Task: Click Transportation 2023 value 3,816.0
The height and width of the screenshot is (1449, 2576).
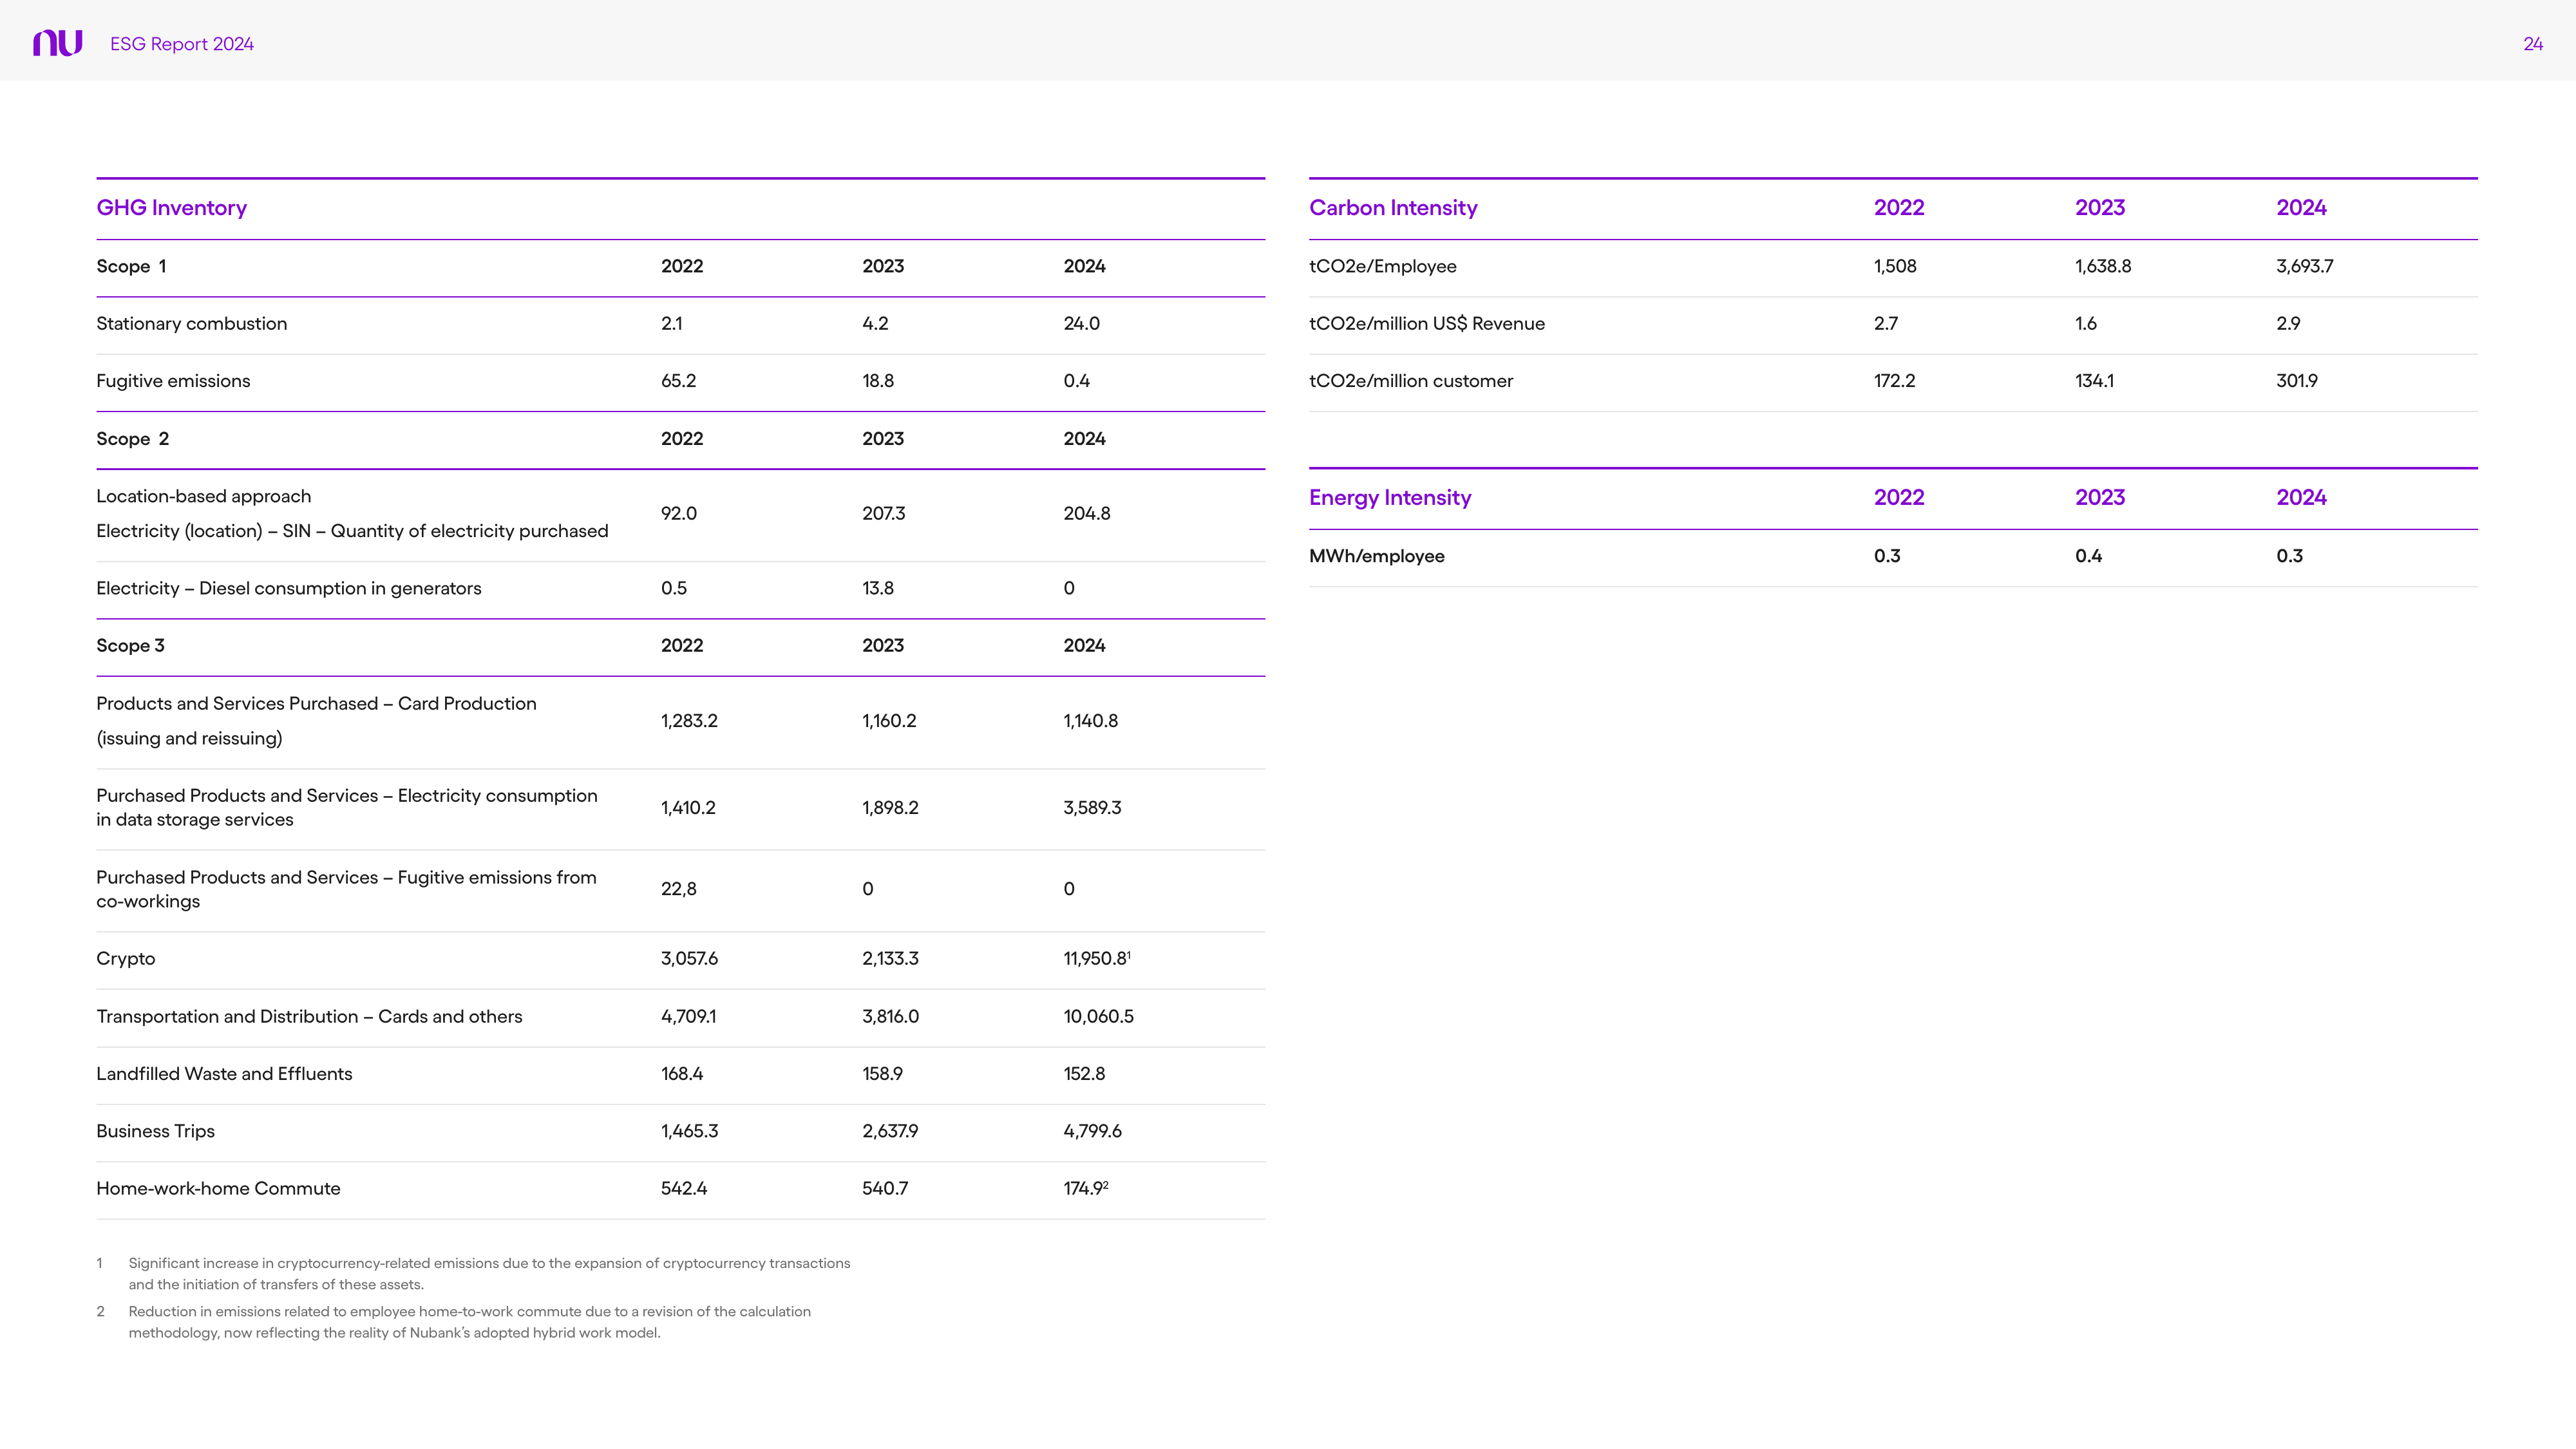Action: 890,1017
